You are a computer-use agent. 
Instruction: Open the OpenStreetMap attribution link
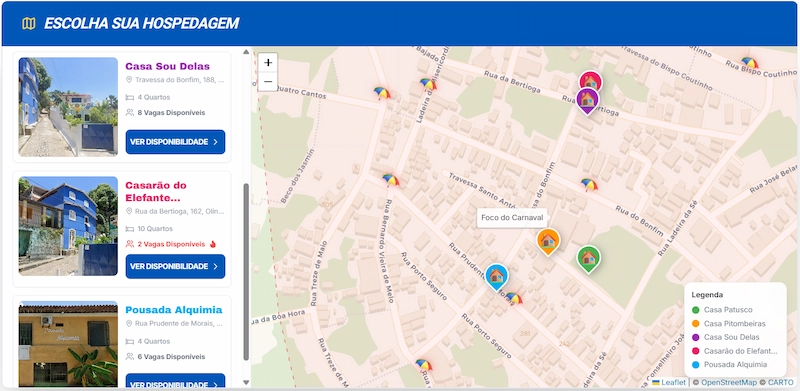[729, 382]
